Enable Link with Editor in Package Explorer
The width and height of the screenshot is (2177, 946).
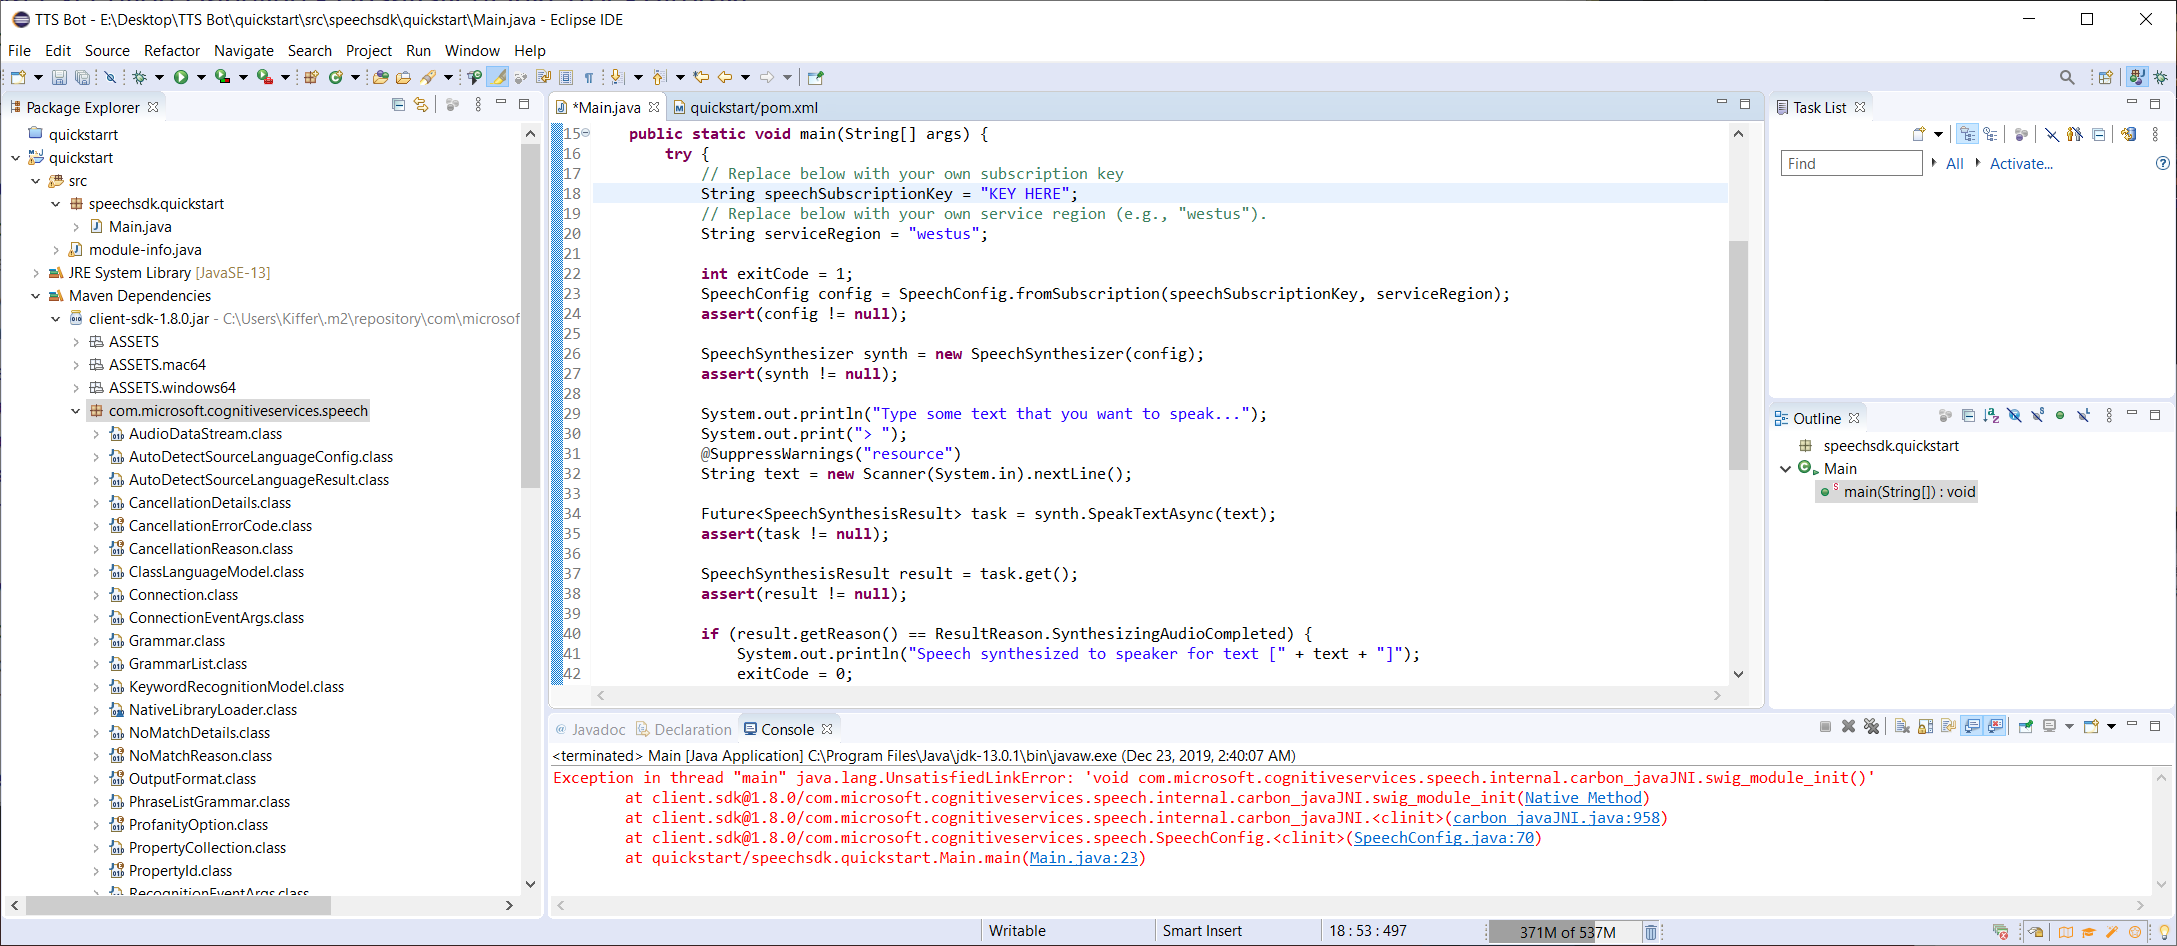(x=420, y=104)
